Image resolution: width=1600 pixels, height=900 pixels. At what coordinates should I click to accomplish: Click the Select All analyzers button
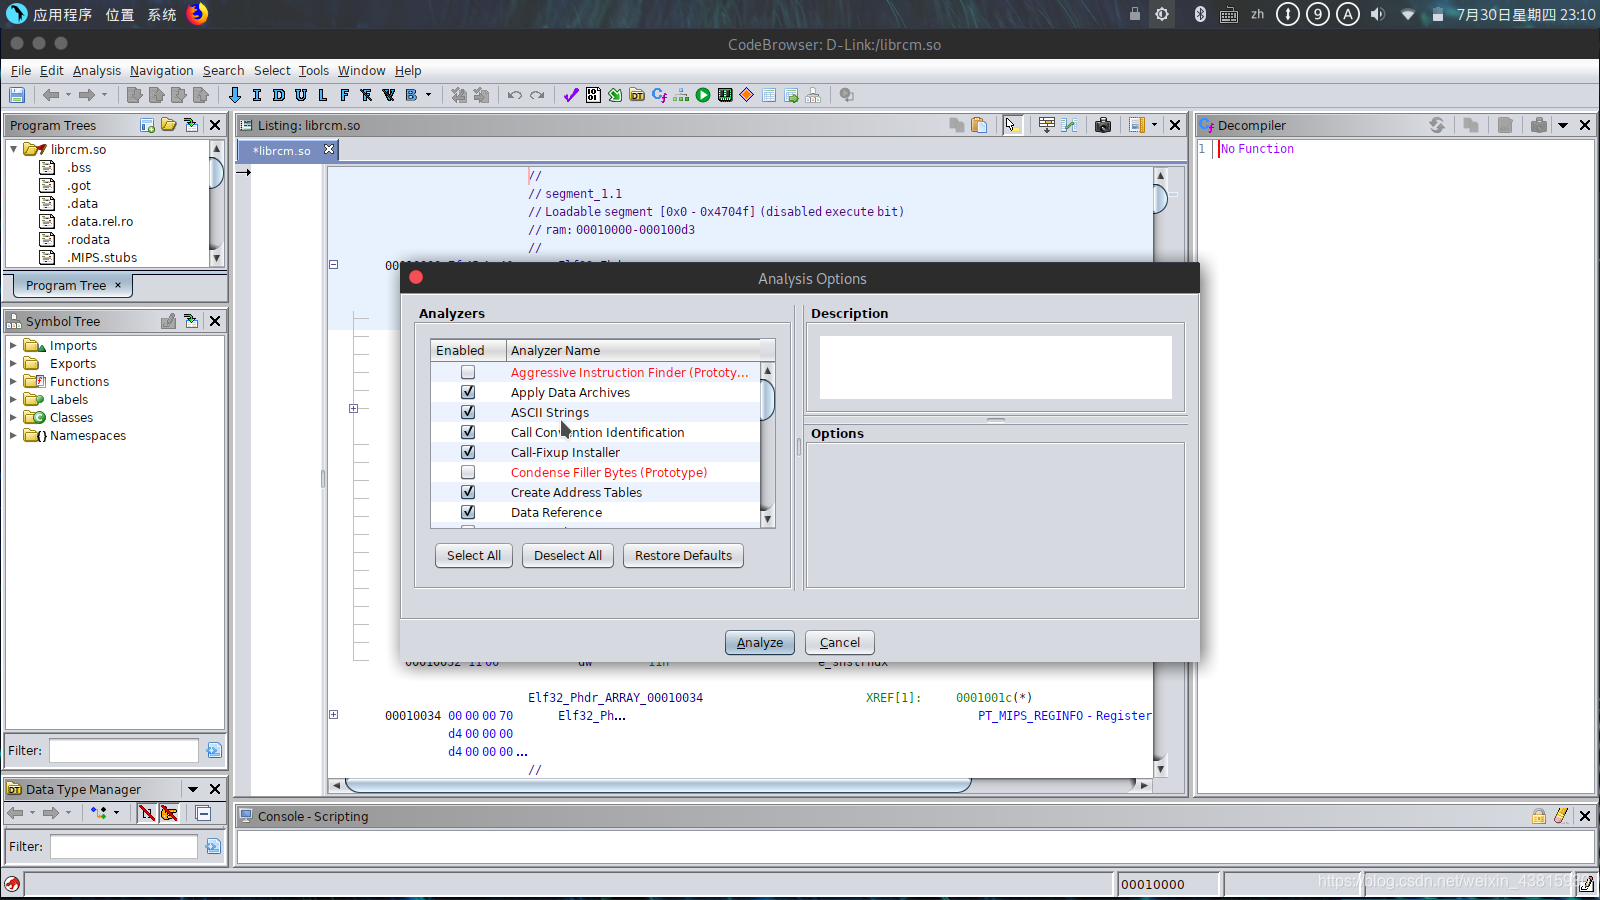(x=474, y=556)
